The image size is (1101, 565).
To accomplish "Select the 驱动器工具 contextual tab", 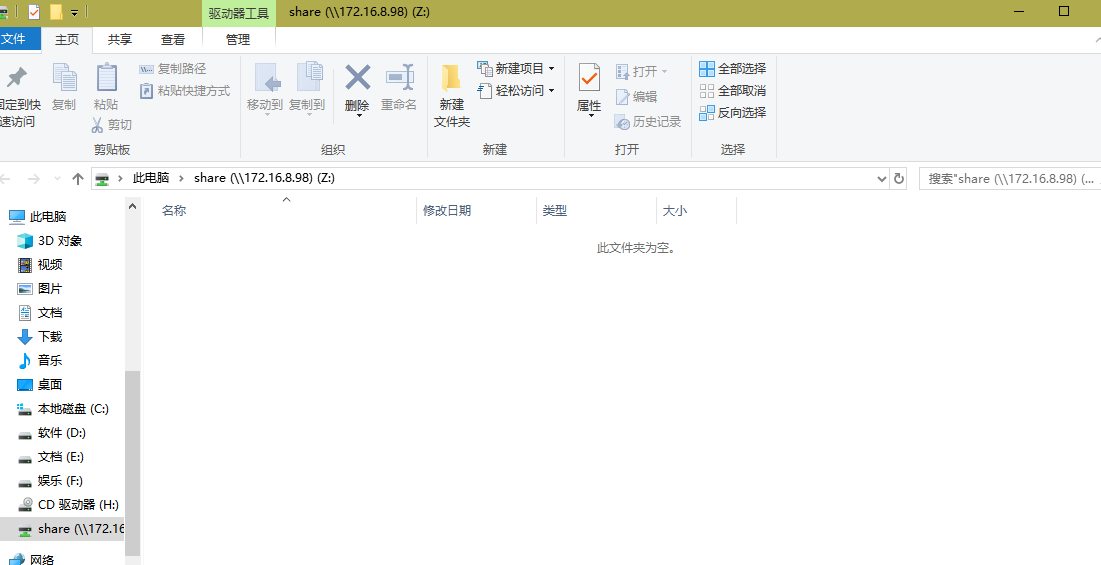I will point(239,13).
